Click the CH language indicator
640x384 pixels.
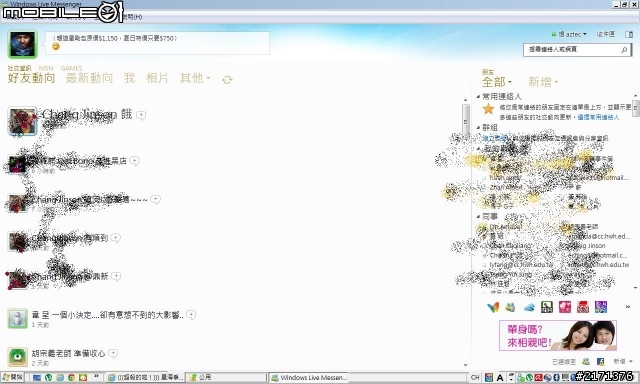coord(475,378)
